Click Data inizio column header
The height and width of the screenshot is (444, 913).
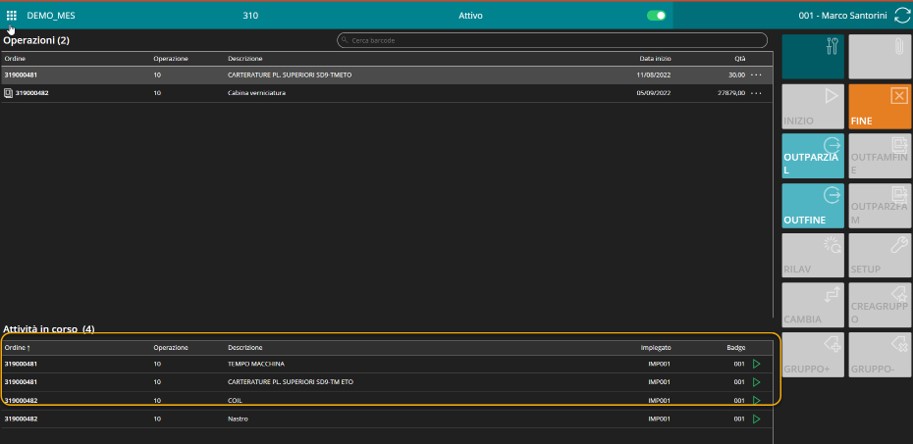tap(655, 59)
